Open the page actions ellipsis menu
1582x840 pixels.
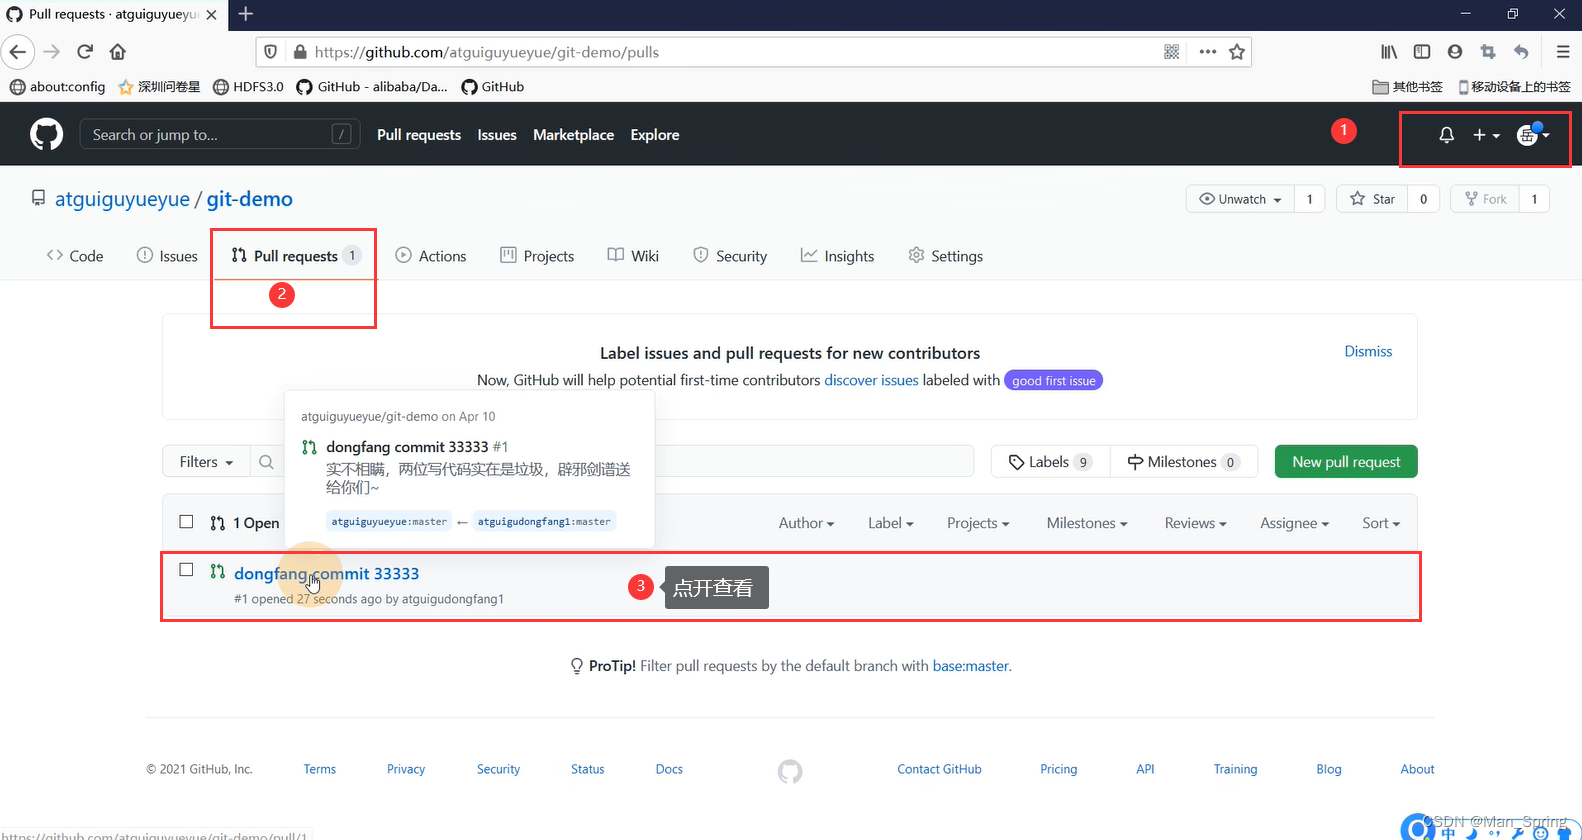[x=1208, y=52]
